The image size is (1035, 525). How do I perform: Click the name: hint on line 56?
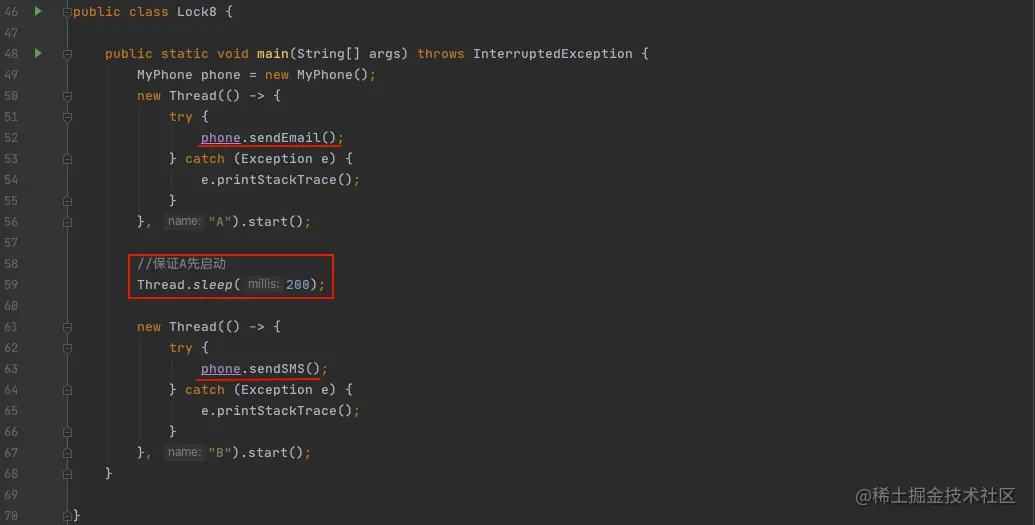(x=184, y=221)
